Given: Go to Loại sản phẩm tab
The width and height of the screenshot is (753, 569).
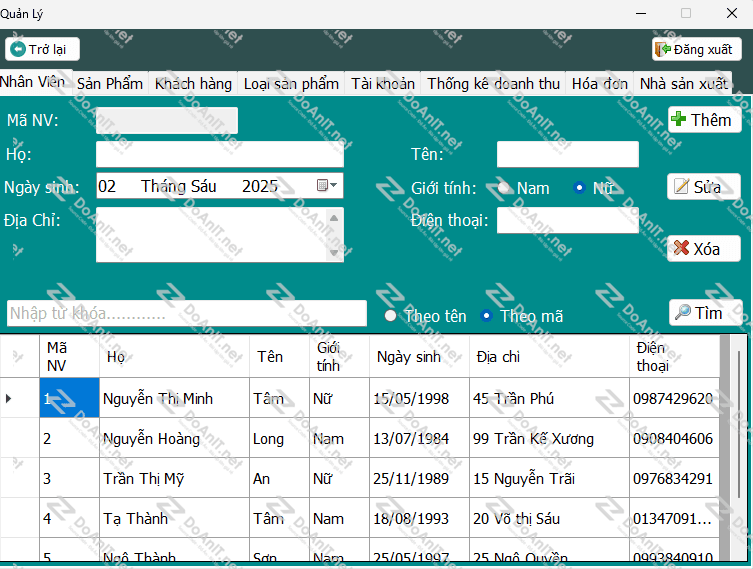Looking at the screenshot, I should pyautogui.click(x=291, y=84).
